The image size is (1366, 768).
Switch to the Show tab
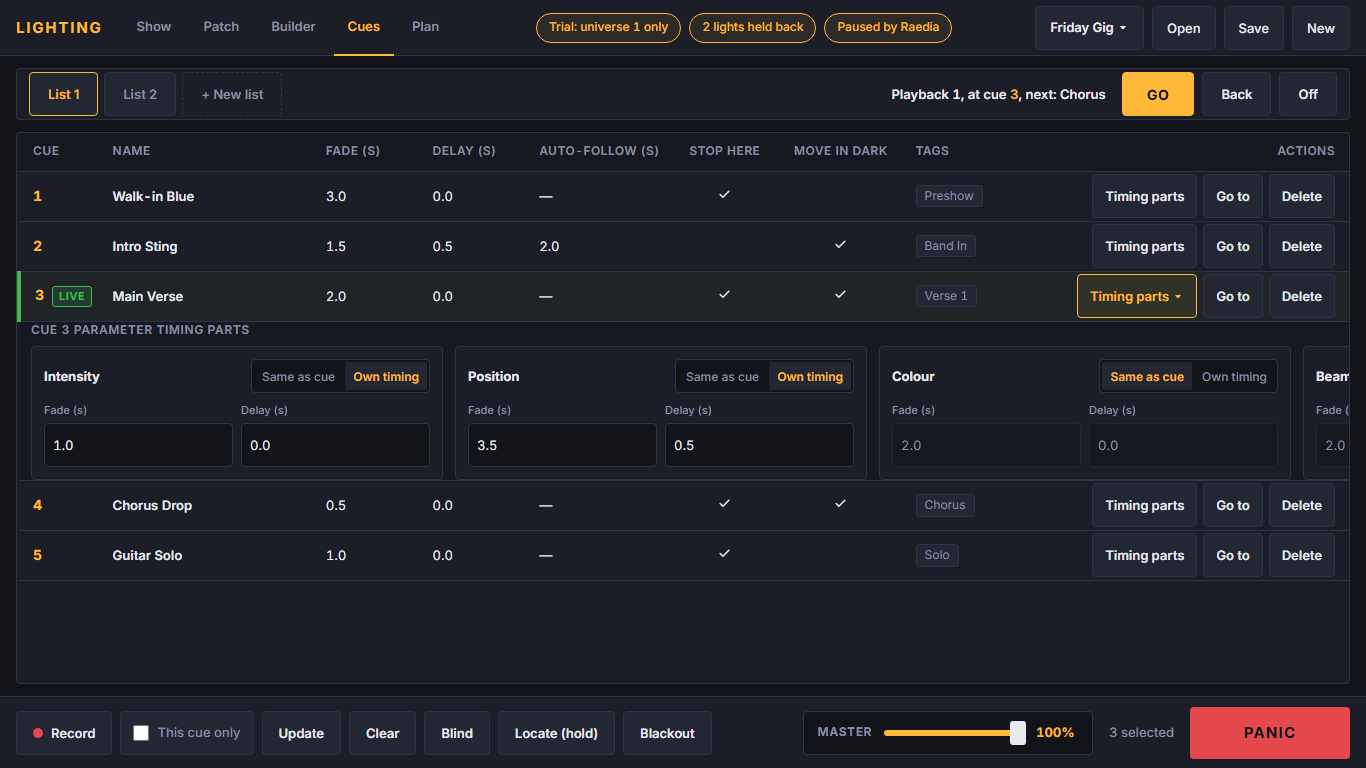pyautogui.click(x=154, y=27)
